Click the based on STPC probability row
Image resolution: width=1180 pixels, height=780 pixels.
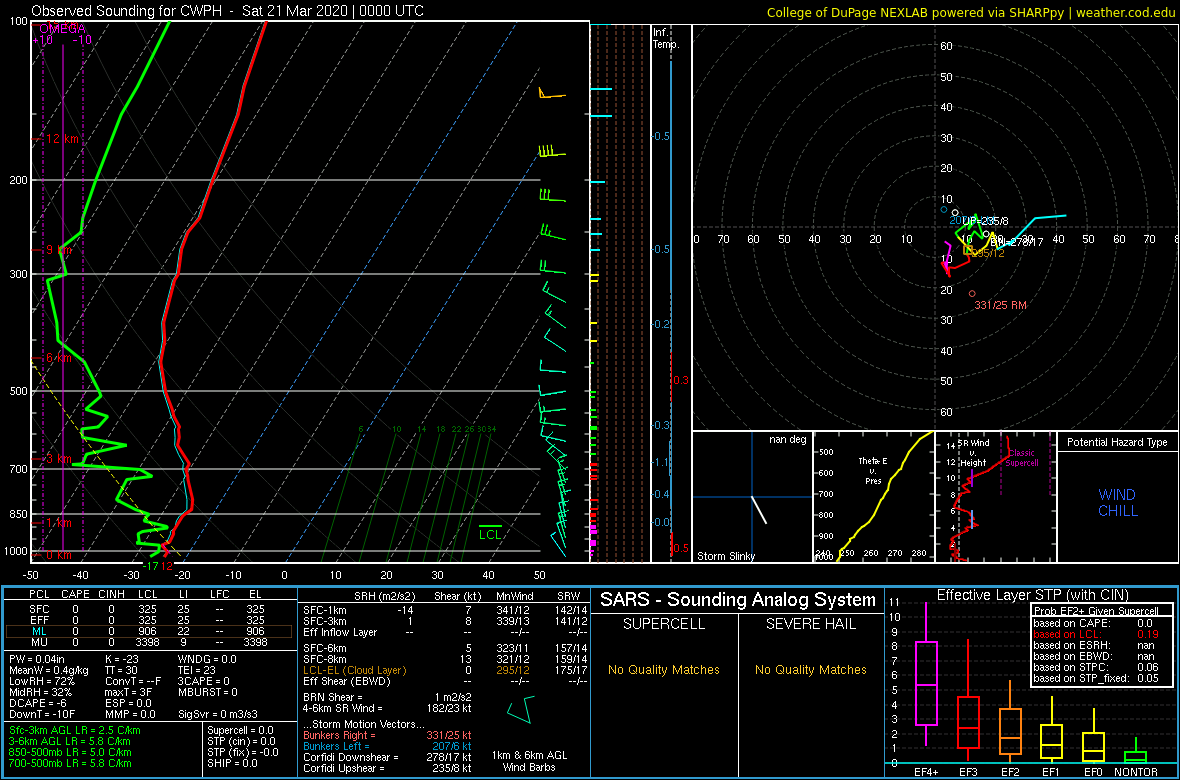[1102, 668]
